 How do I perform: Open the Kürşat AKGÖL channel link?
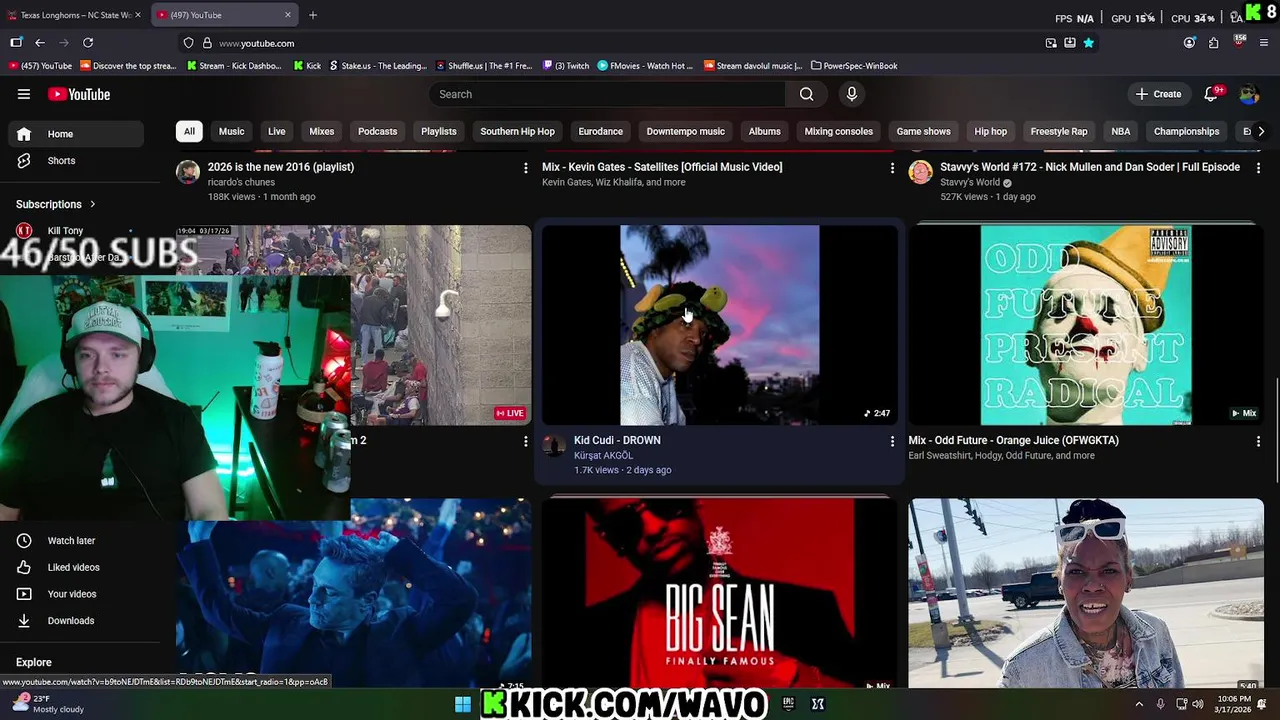point(603,456)
